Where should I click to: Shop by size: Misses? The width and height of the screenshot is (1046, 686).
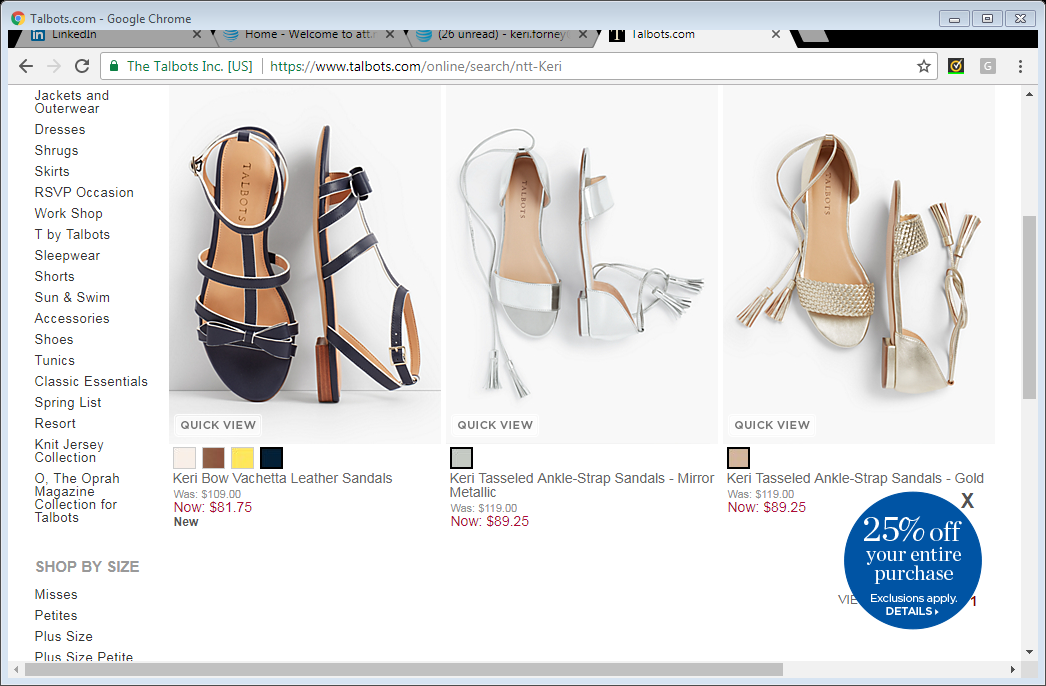click(56, 595)
